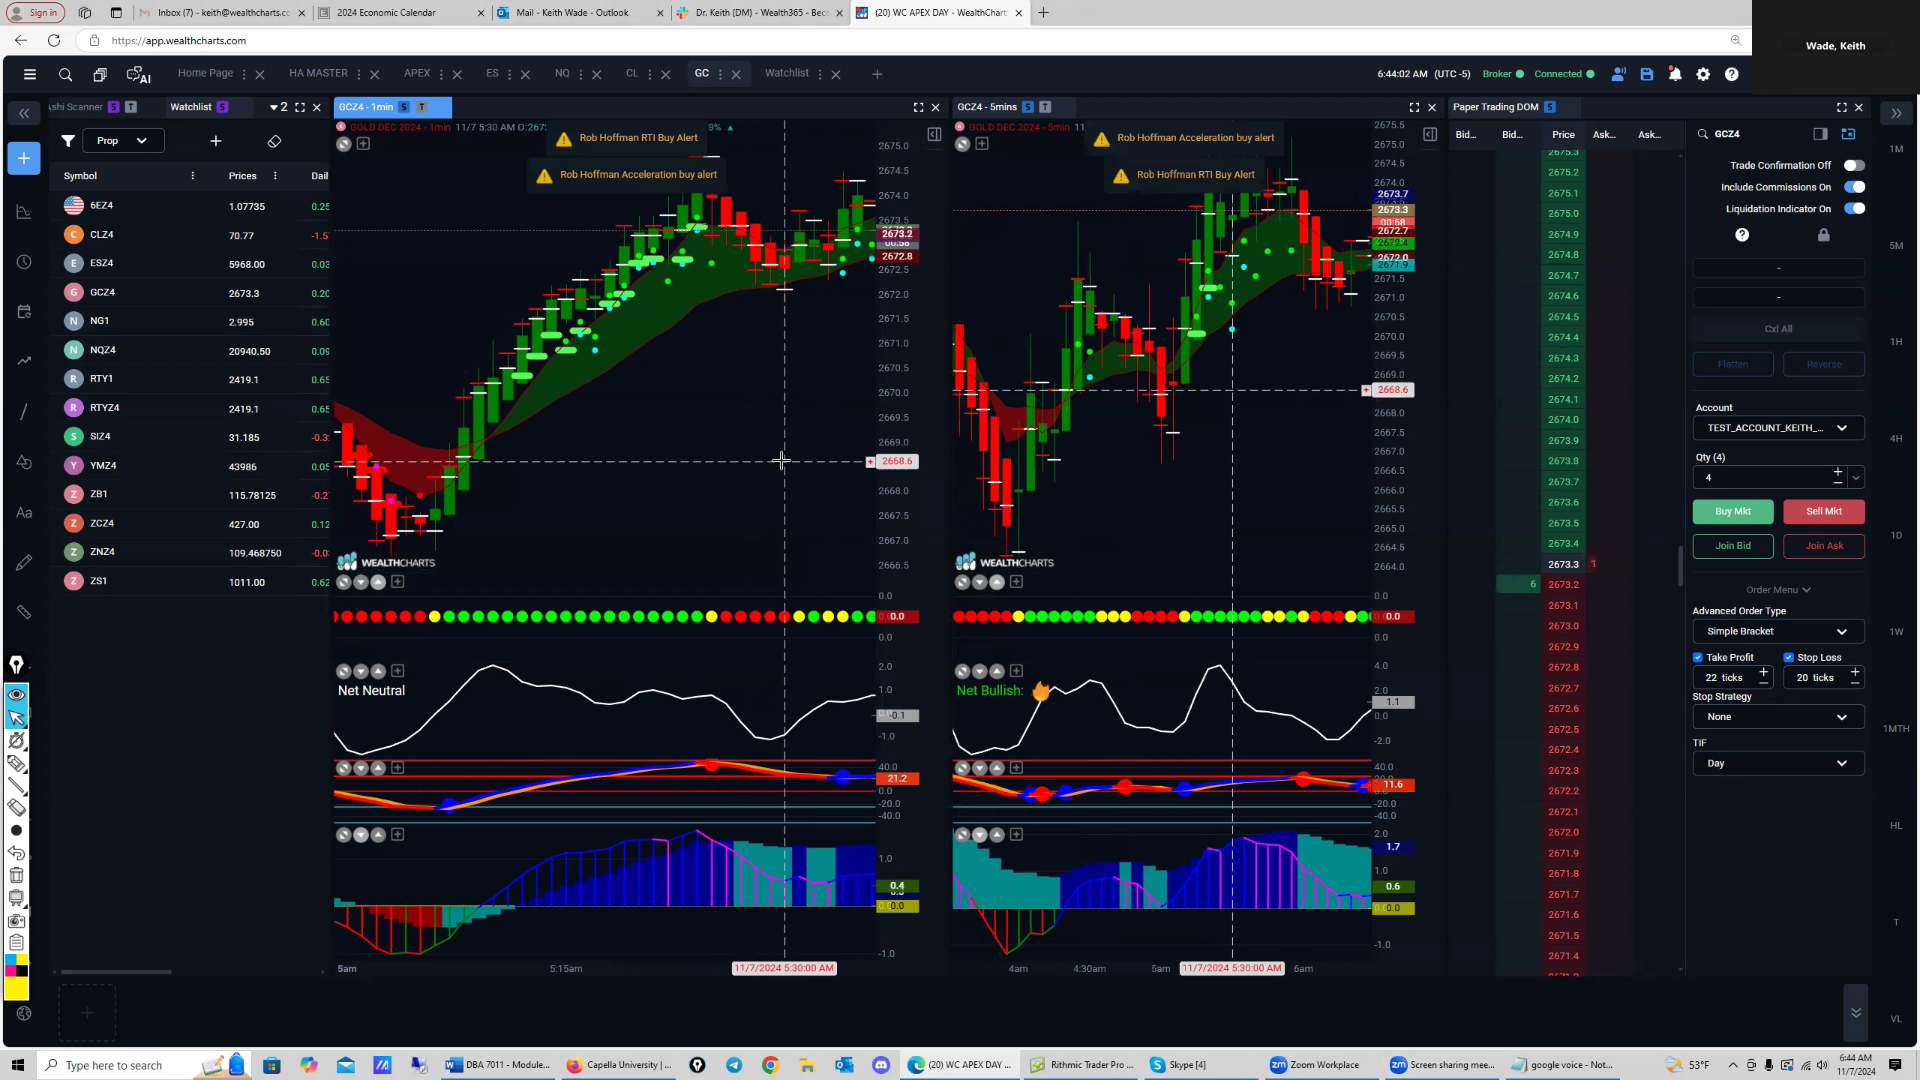Click the undo arrow in annotation toolbar
The width and height of the screenshot is (1920, 1080).
point(16,853)
